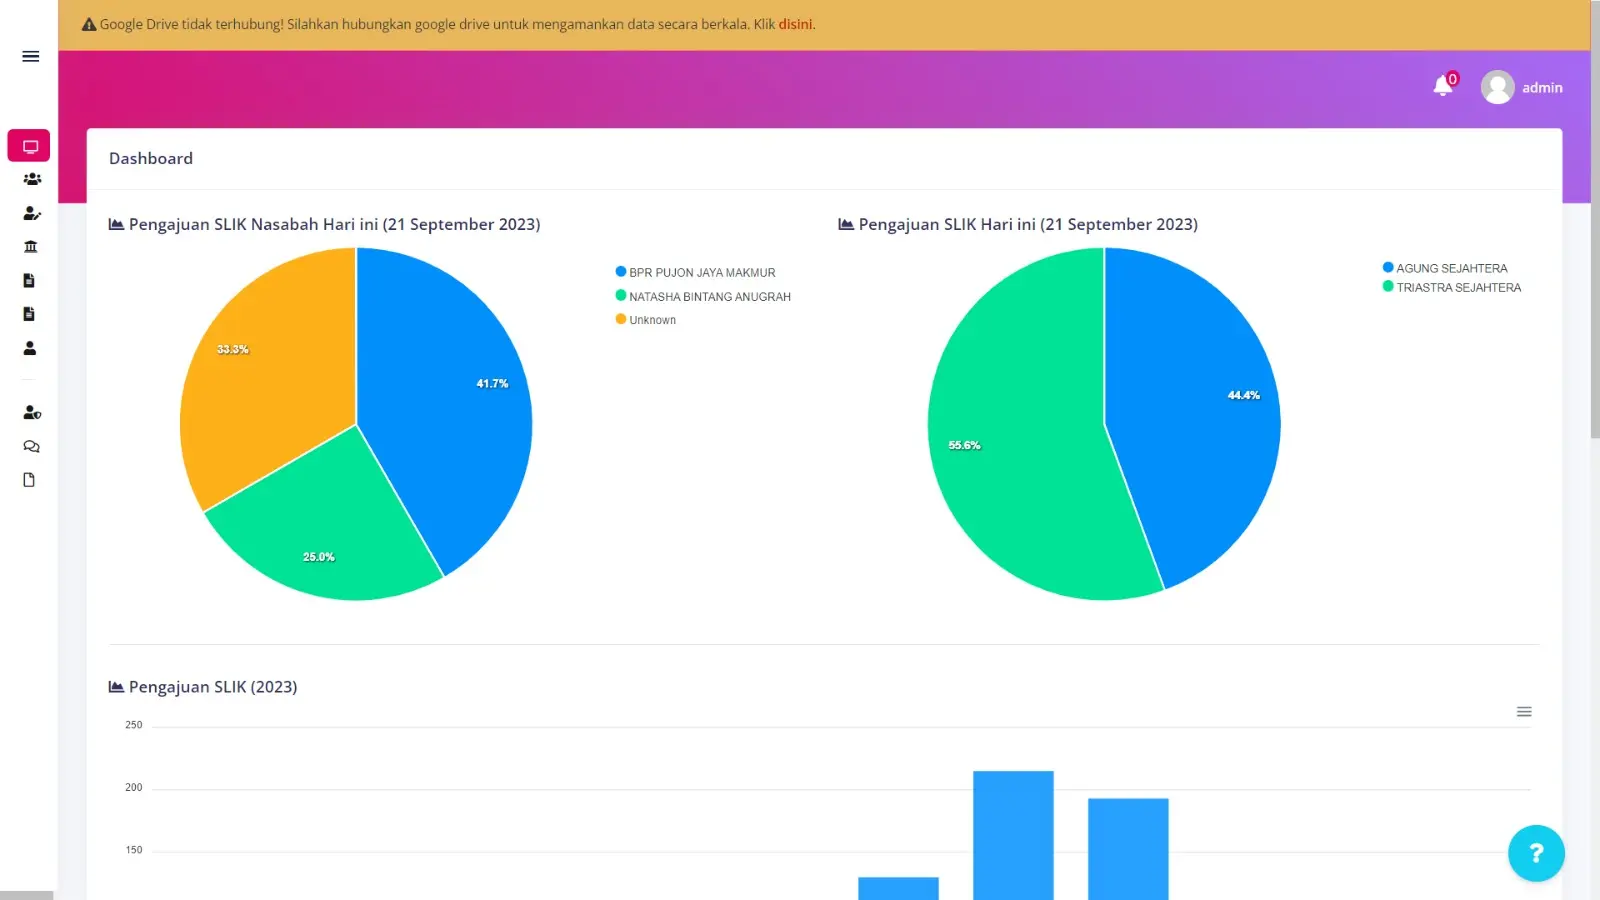Toggle the Unknown legend entry on the pie chart

(x=646, y=319)
